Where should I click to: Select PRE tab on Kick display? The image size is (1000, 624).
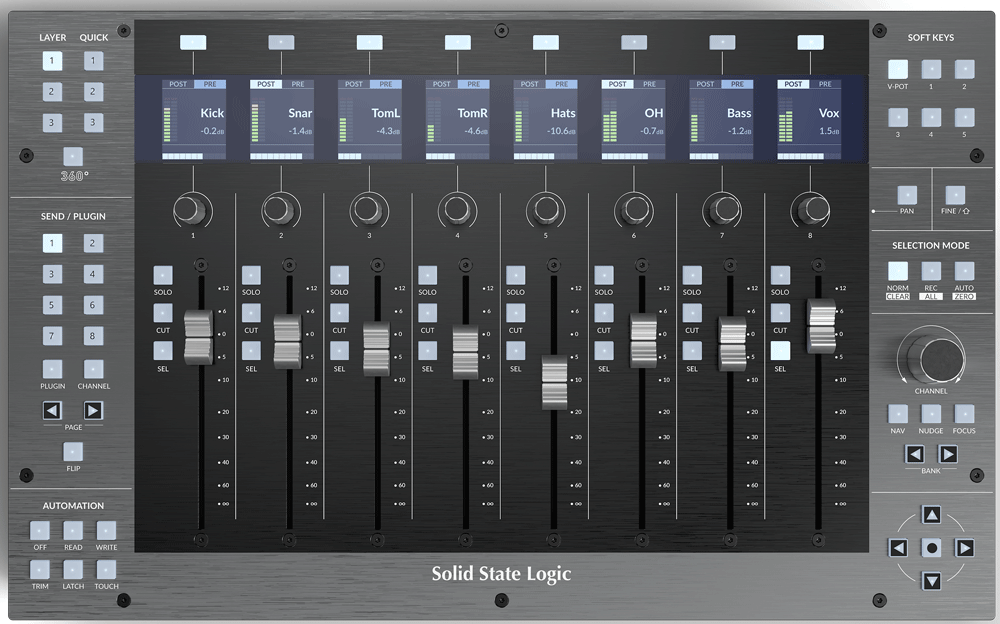210,84
